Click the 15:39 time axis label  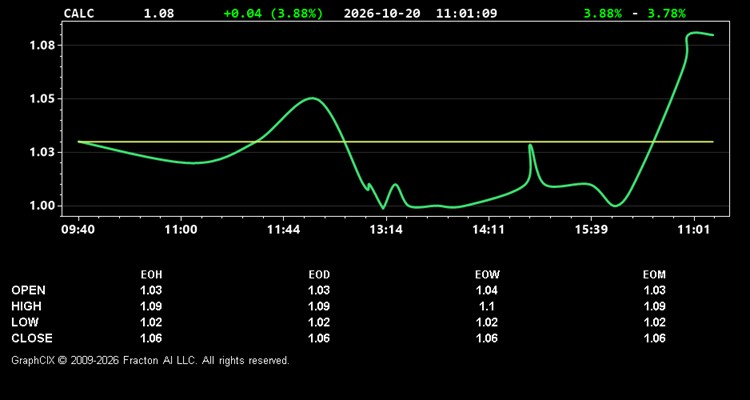click(x=591, y=230)
